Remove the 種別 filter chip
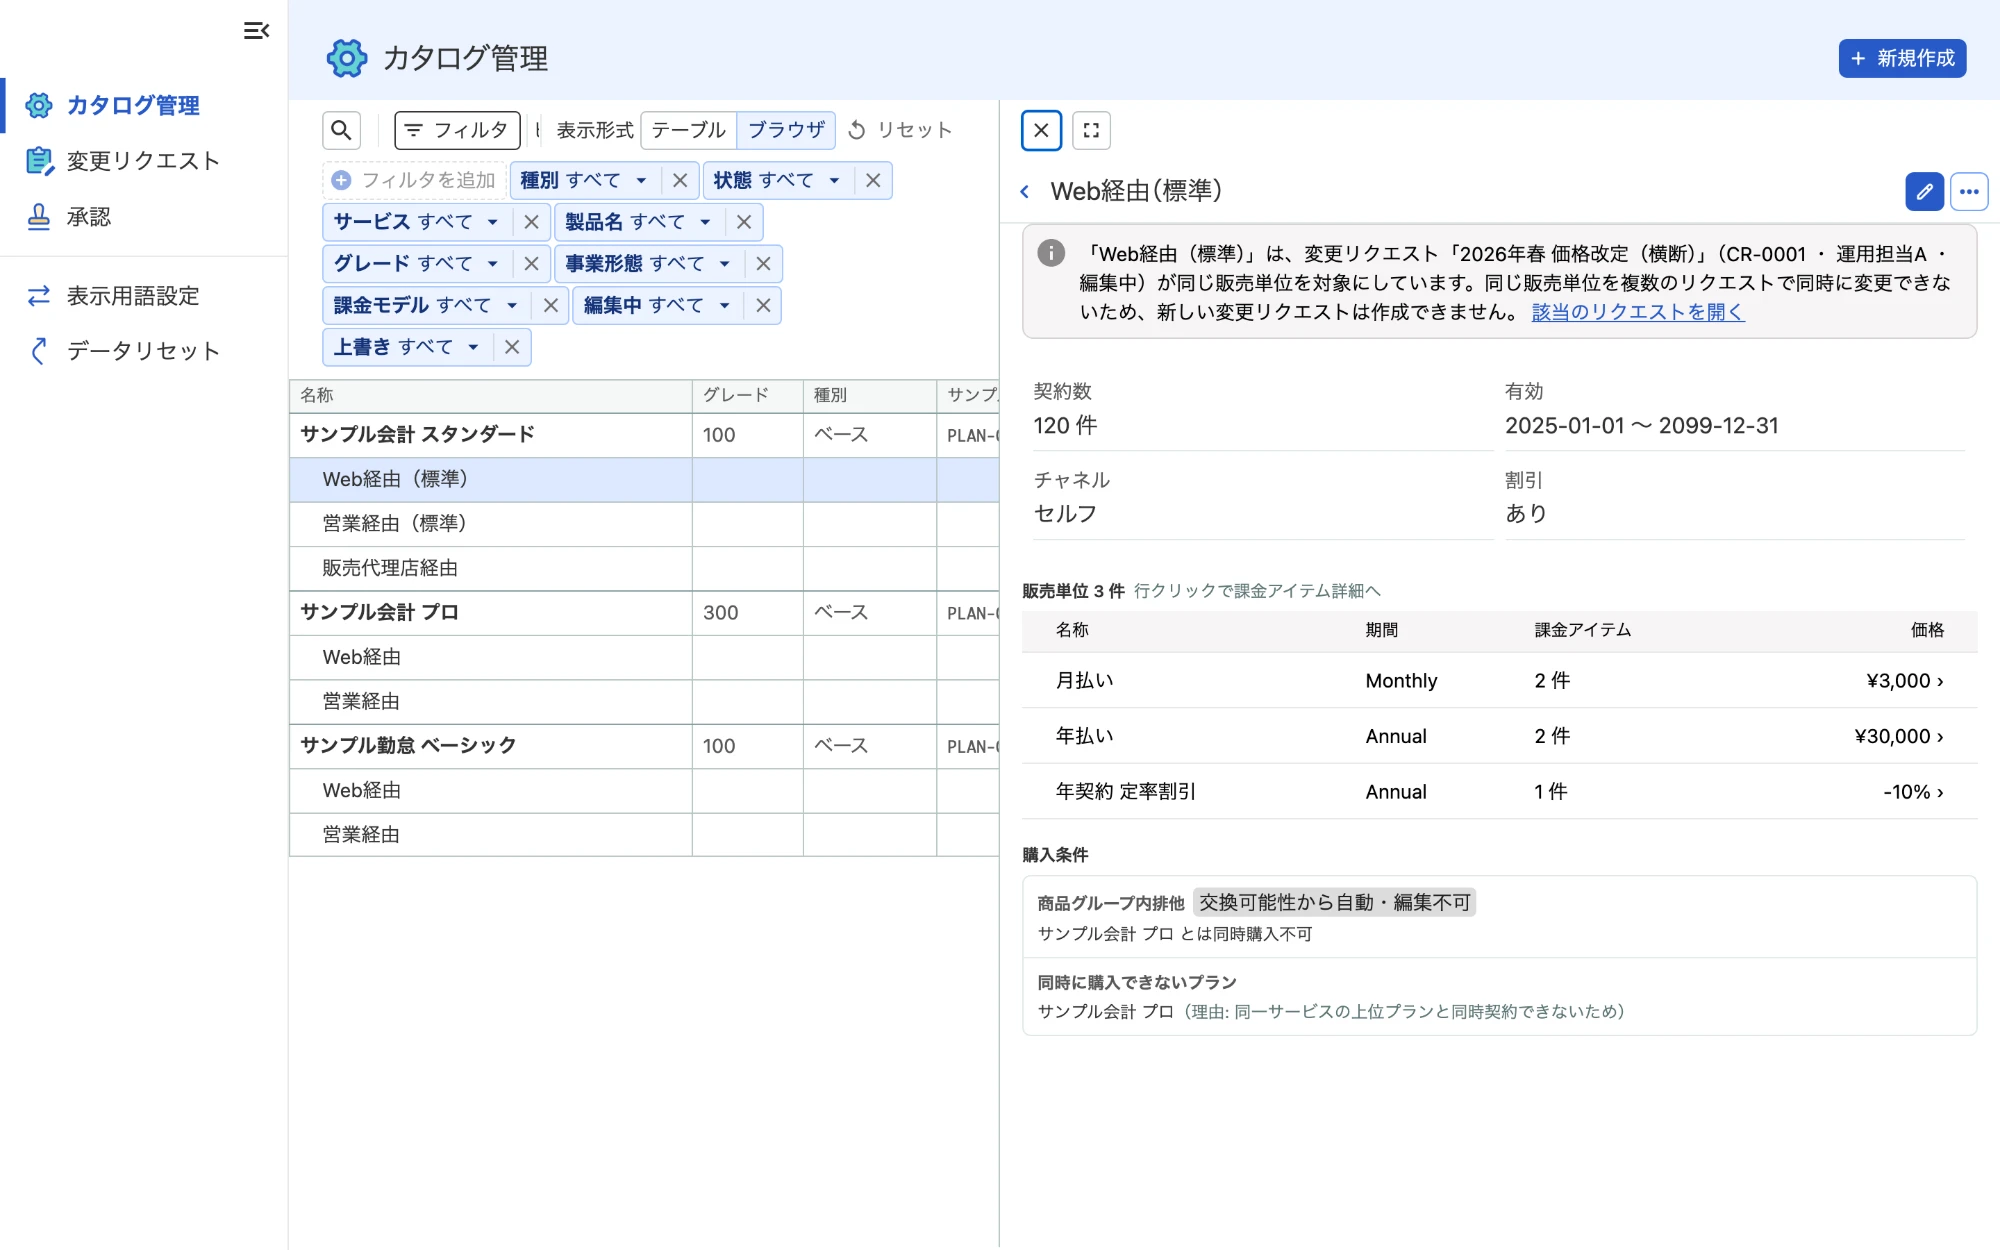Screen dimensions: 2000x1250 point(680,180)
